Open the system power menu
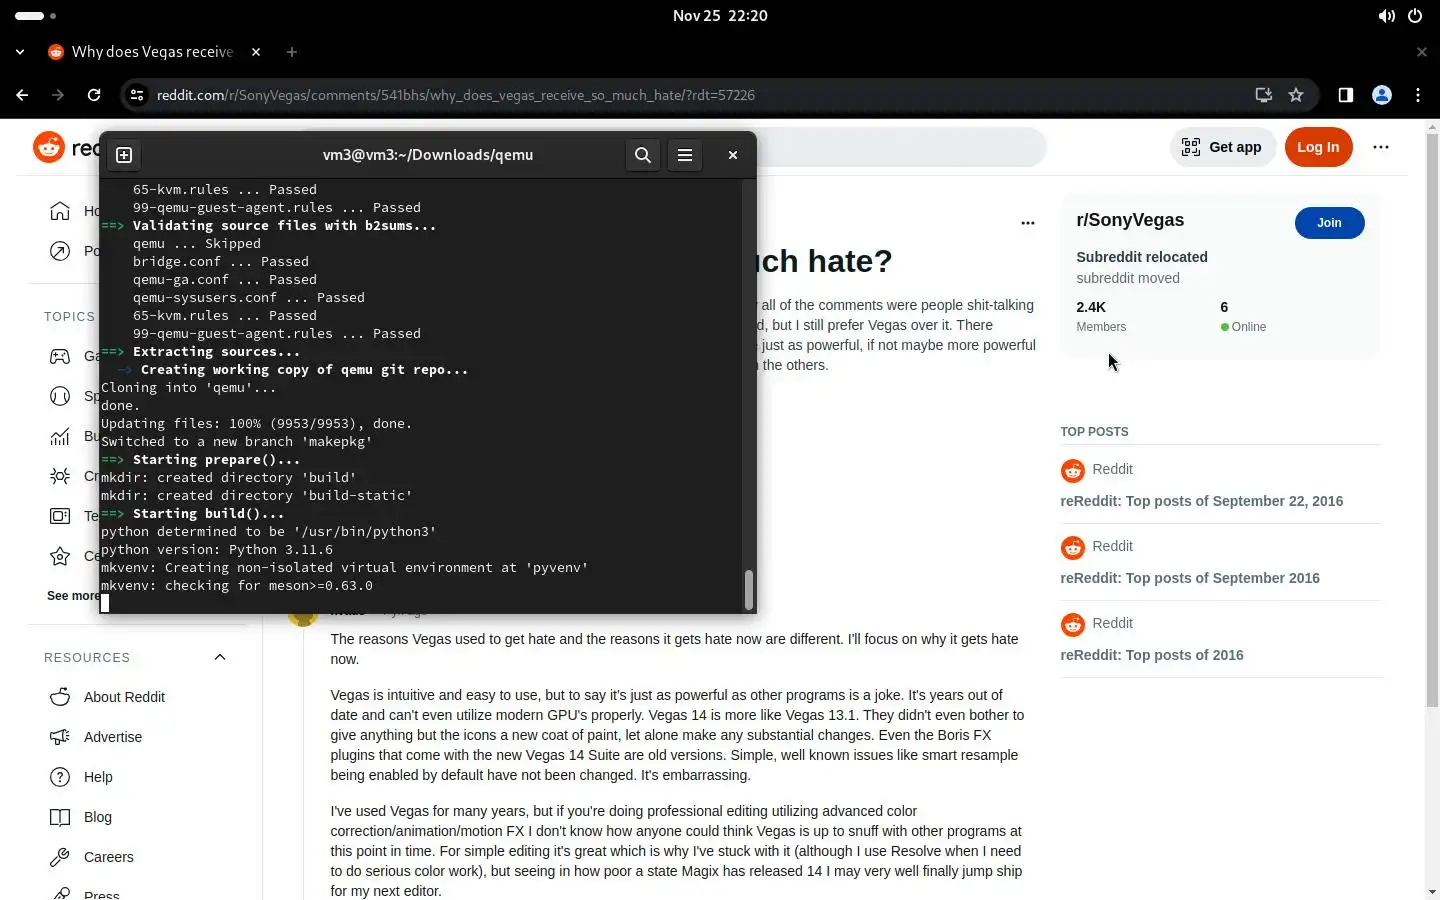Image resolution: width=1440 pixels, height=900 pixels. tap(1415, 16)
